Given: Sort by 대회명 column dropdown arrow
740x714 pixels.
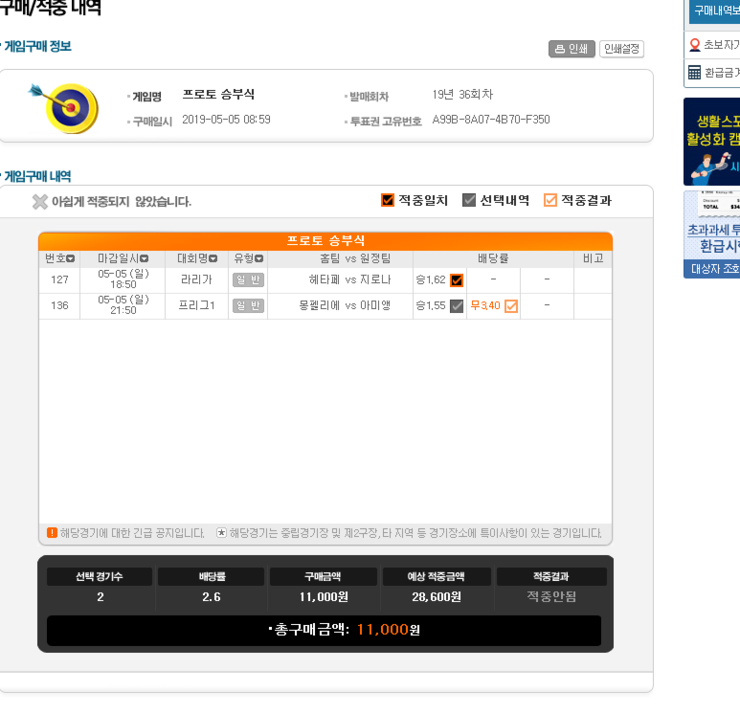Looking at the screenshot, I should click(x=213, y=259).
